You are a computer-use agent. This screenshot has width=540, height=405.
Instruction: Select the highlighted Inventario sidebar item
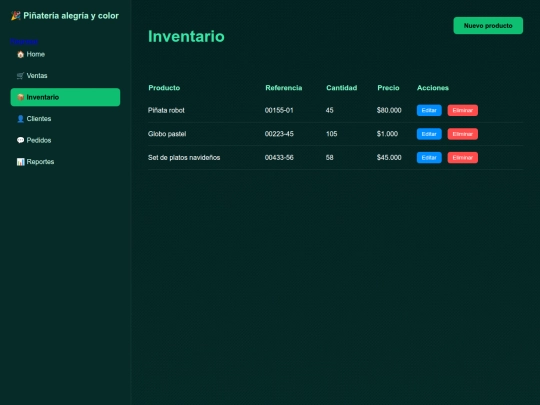click(x=65, y=97)
